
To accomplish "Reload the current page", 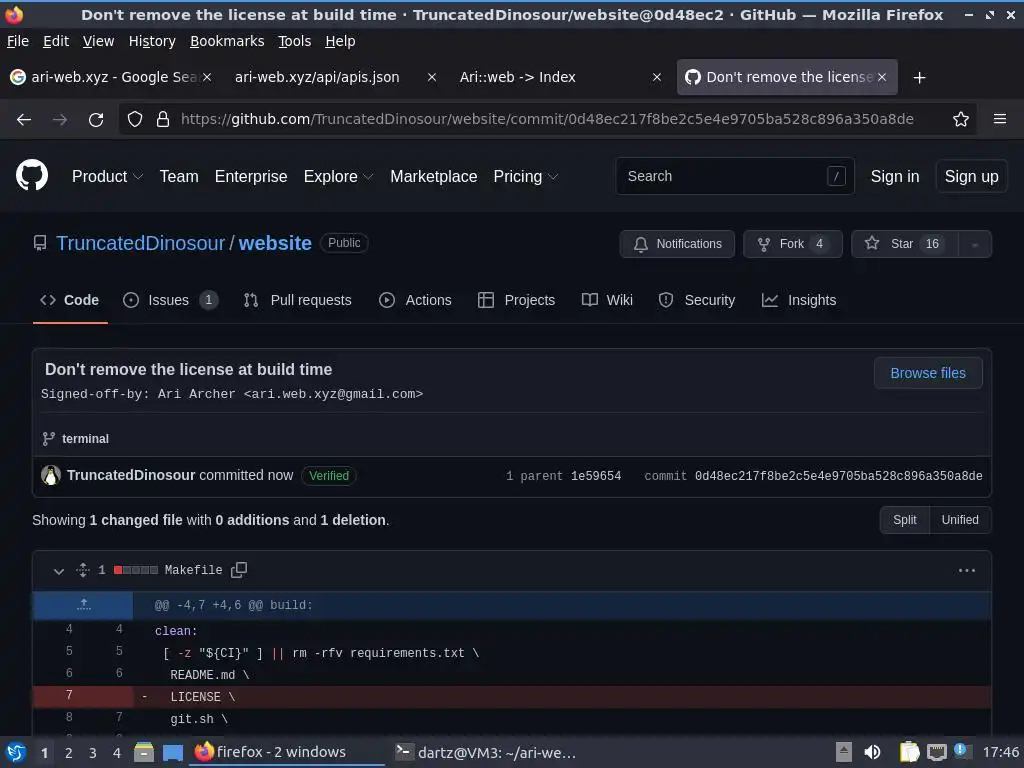I will coord(96,120).
